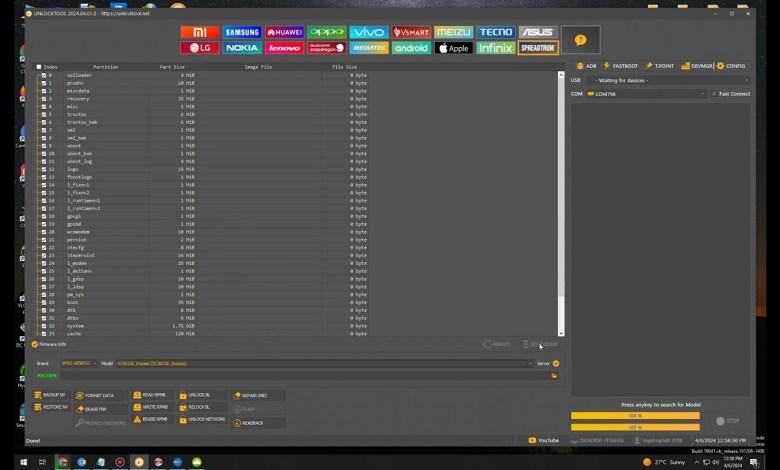
Task: Open the Spreadtrum chipset section
Action: (x=538, y=48)
